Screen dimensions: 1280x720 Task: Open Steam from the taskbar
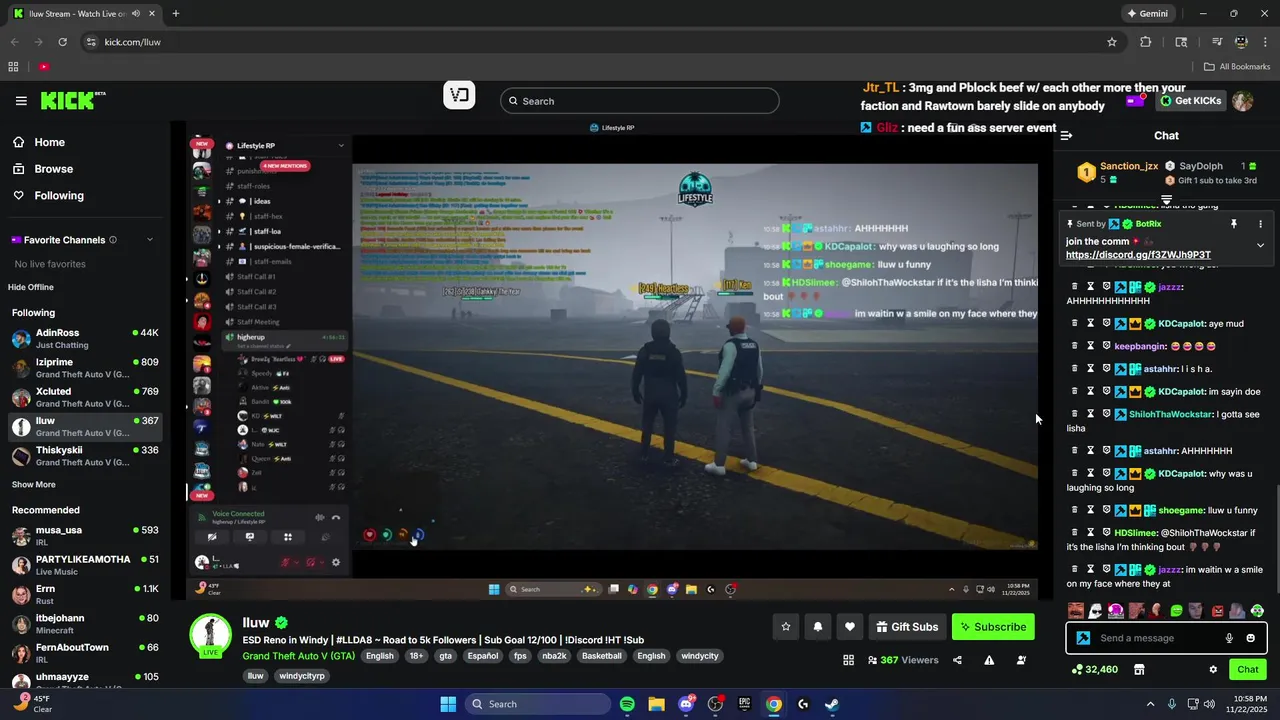(832, 704)
